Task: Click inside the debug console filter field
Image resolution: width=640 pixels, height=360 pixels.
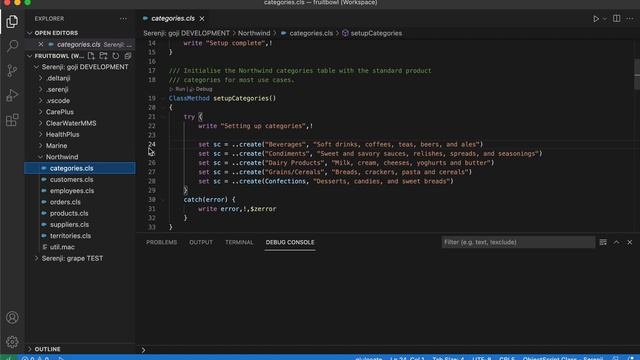Action: [518, 242]
